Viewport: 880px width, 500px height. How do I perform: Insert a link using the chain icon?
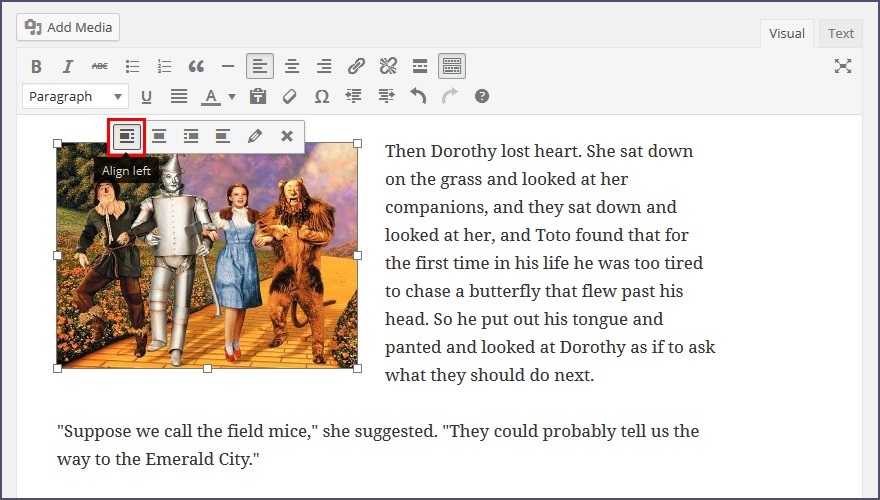click(x=356, y=67)
